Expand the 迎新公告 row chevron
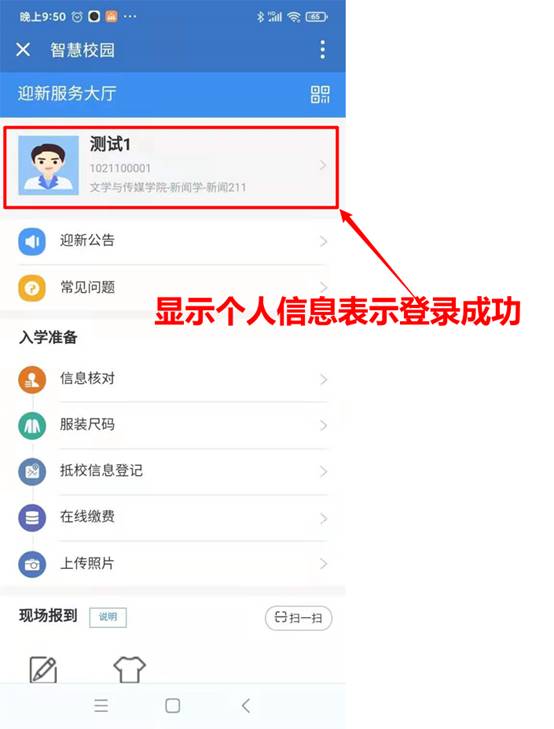 323,241
